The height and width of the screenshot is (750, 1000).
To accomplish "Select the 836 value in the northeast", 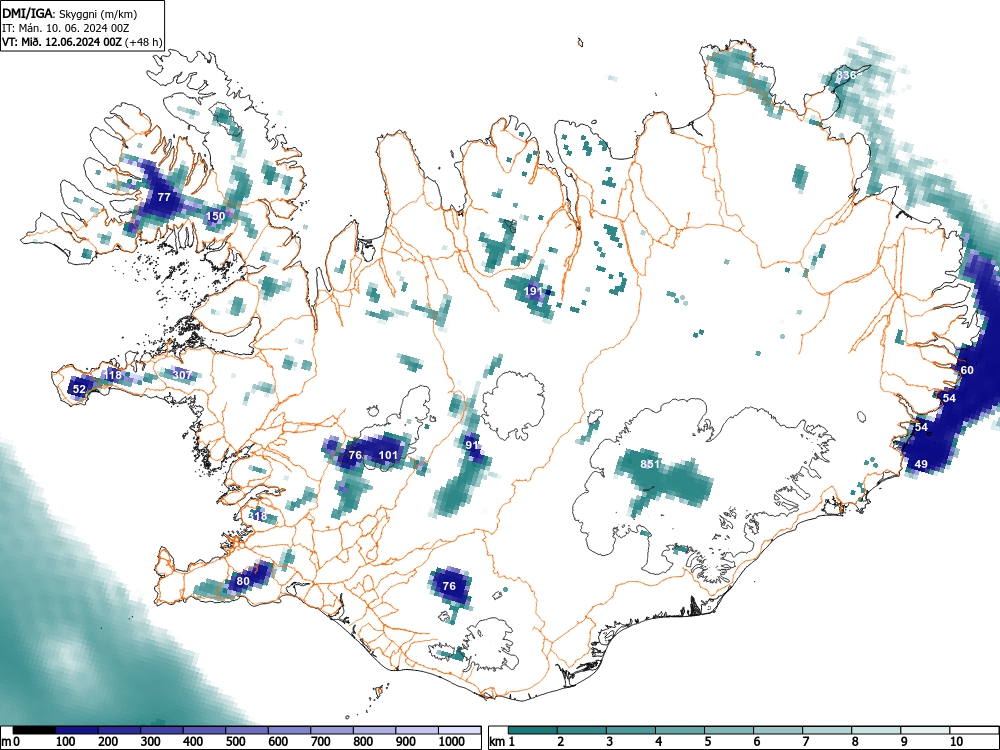I will click(846, 75).
